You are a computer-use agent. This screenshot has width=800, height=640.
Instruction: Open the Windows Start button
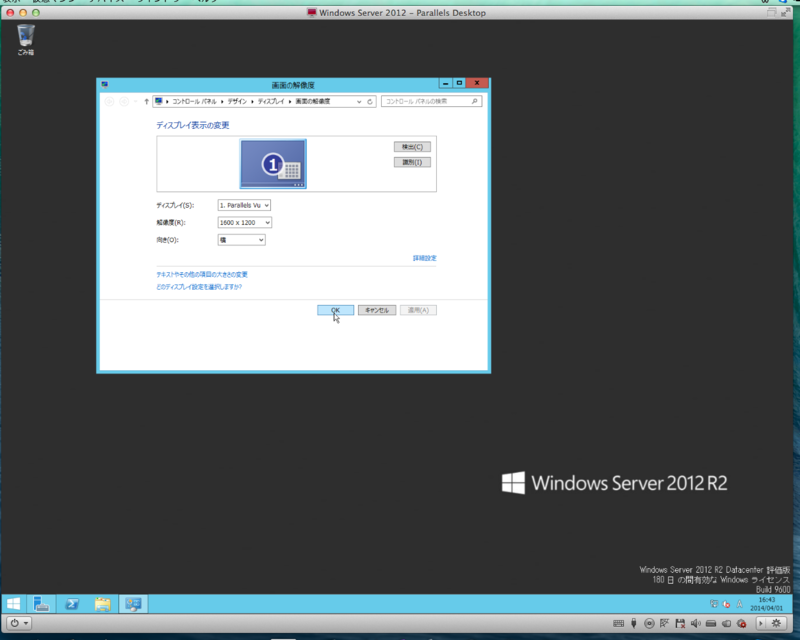14,604
